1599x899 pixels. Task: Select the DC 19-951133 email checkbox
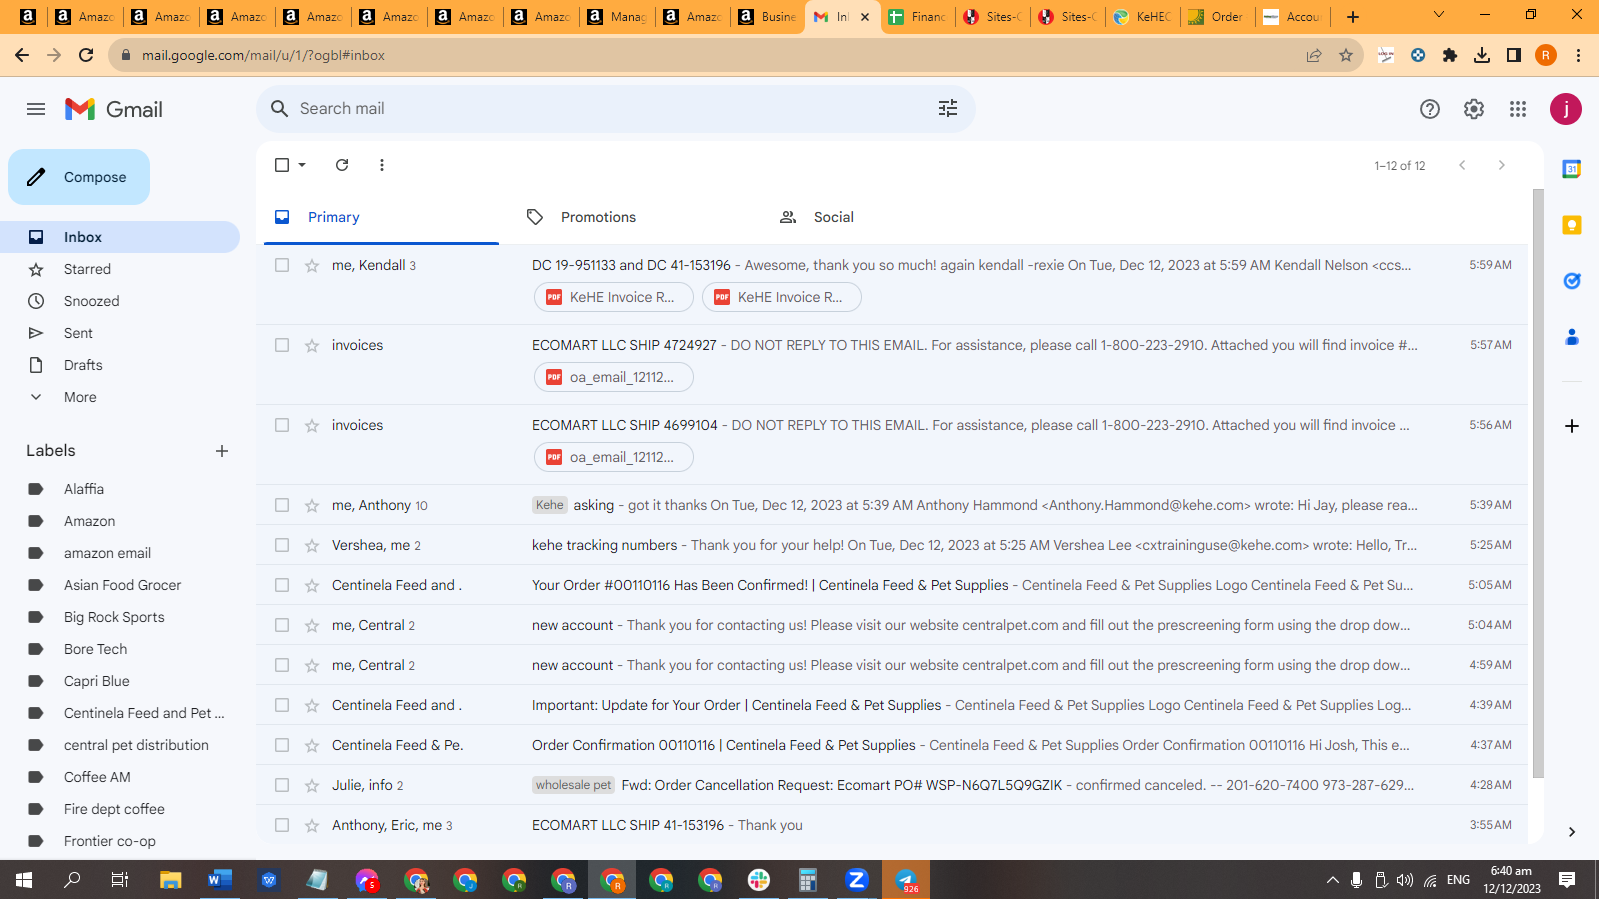coord(282,265)
